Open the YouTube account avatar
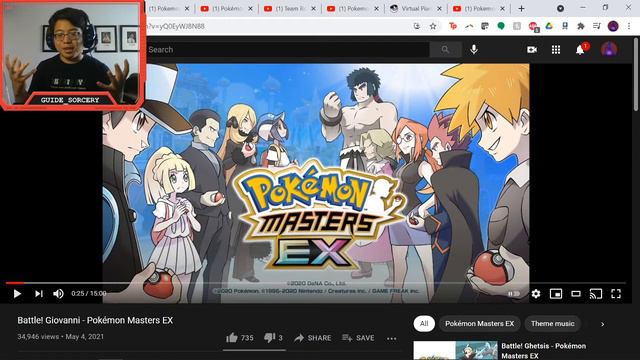 point(609,49)
